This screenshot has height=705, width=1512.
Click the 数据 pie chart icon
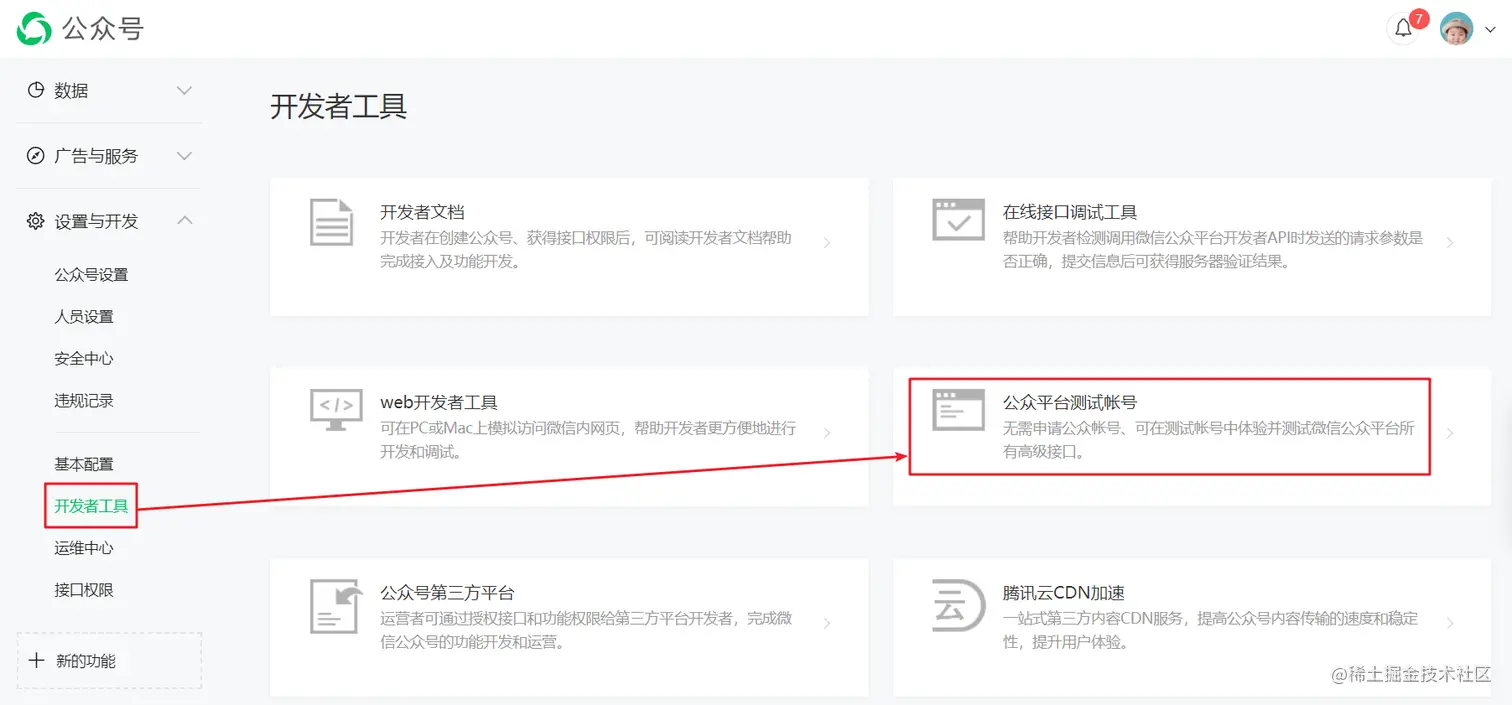click(x=36, y=90)
